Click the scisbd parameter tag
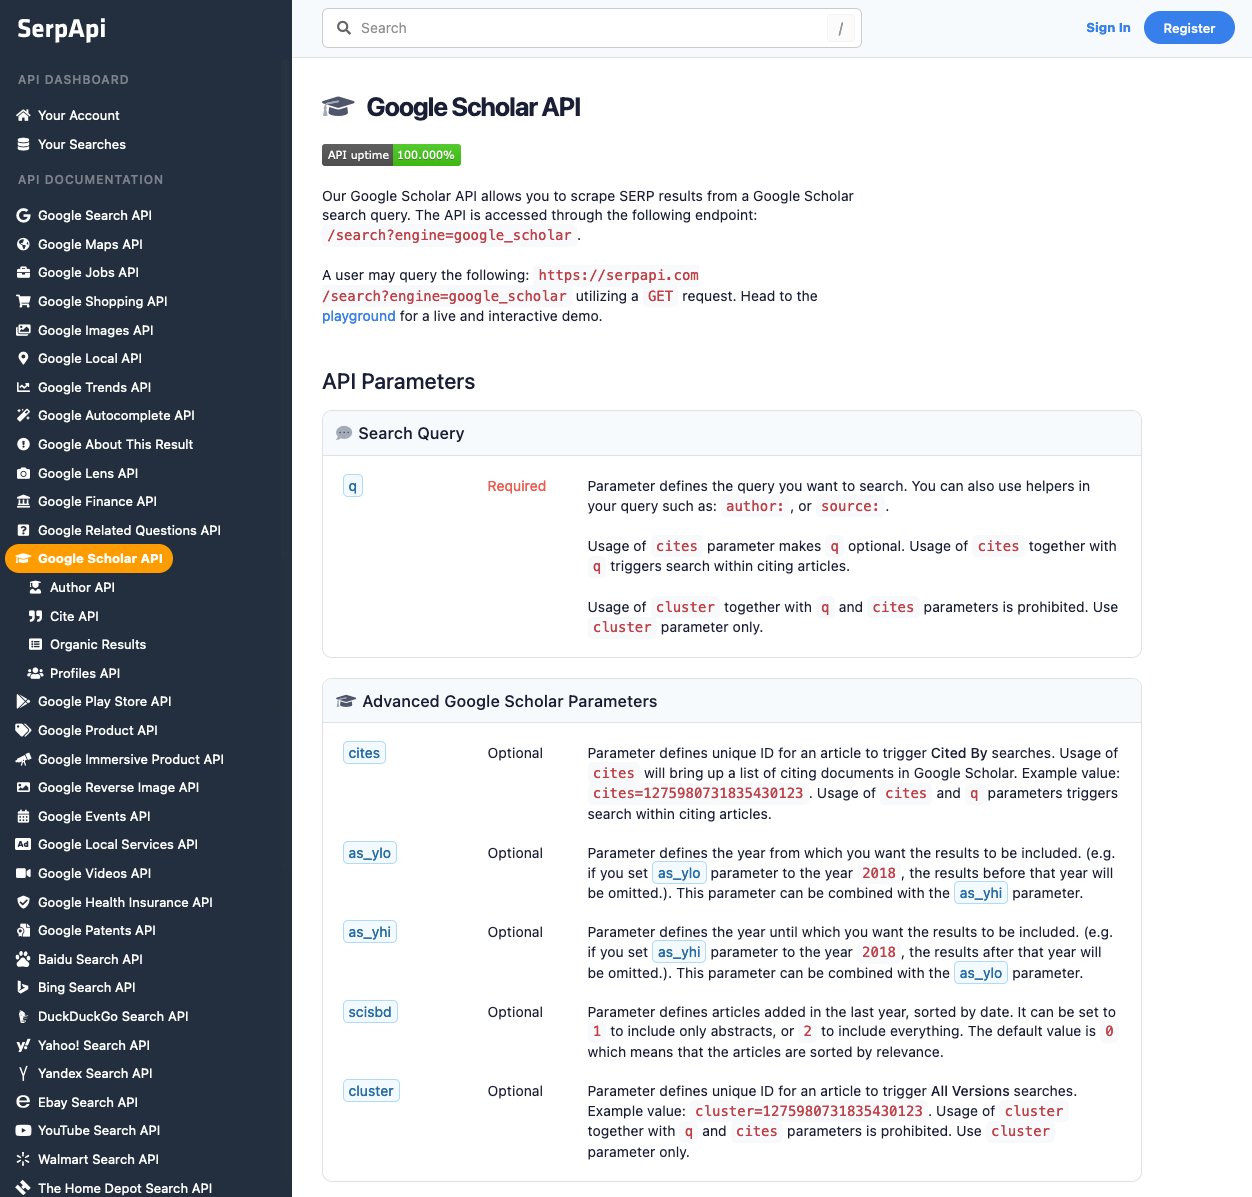Screen dimensions: 1252x1197 tap(370, 1012)
